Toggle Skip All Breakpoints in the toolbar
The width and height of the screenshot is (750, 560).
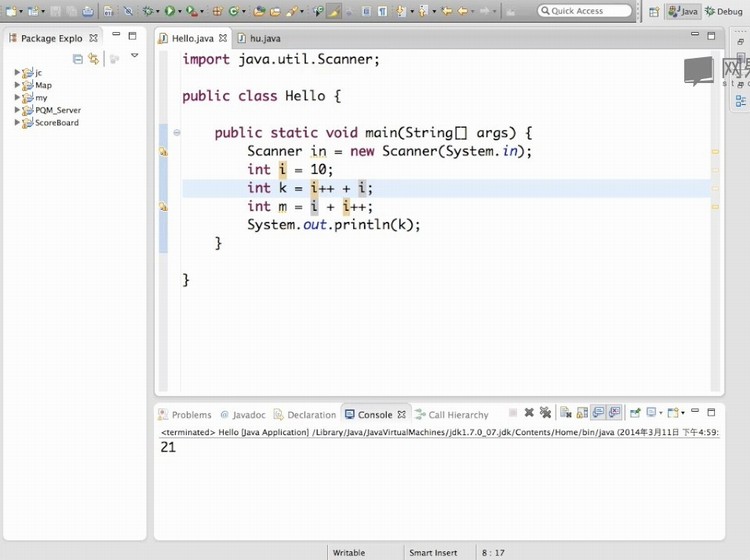pyautogui.click(x=128, y=11)
